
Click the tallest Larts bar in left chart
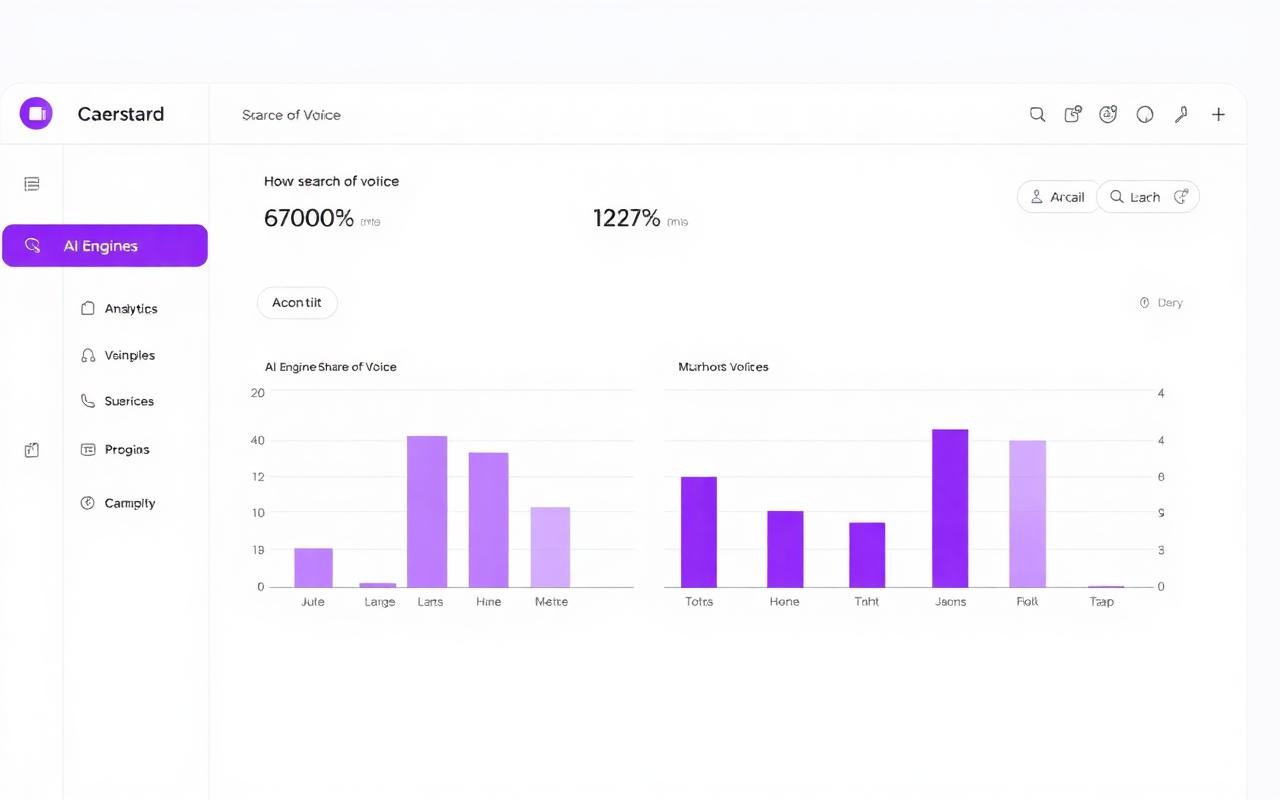[x=427, y=512]
